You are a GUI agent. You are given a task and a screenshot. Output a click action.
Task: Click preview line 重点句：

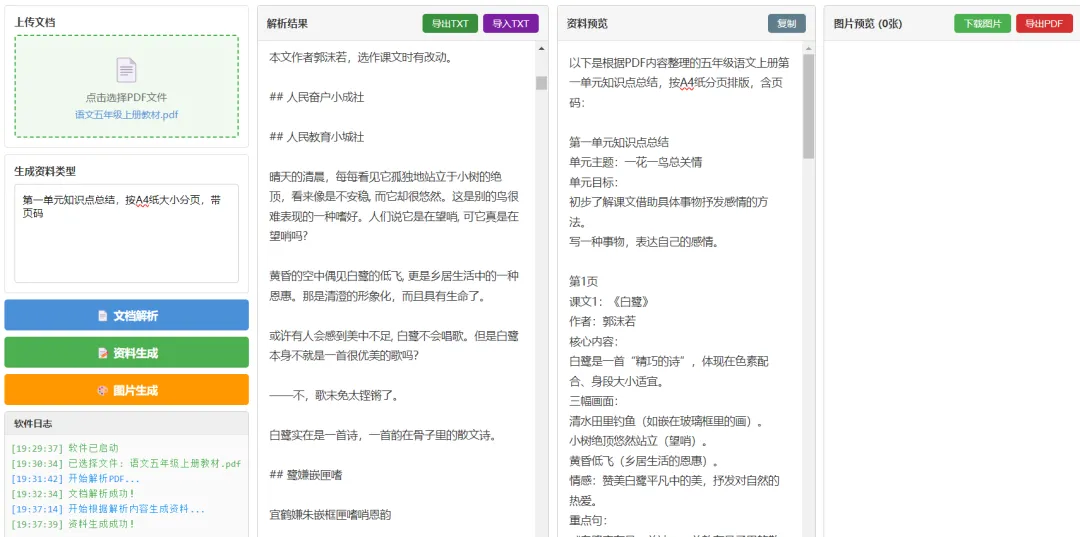pyautogui.click(x=588, y=520)
